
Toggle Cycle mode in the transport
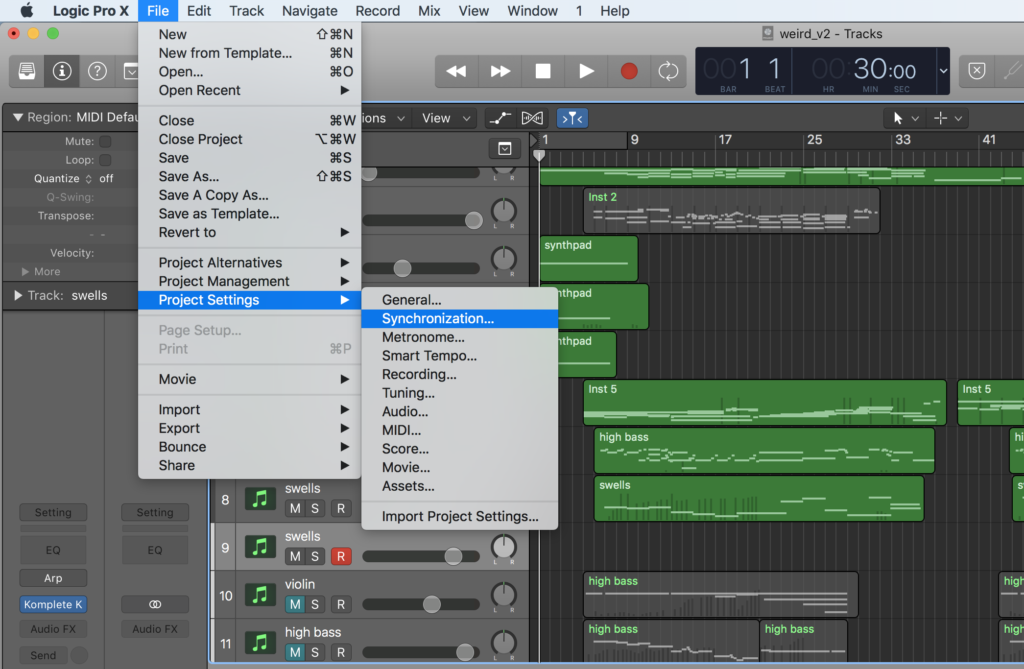coord(668,71)
